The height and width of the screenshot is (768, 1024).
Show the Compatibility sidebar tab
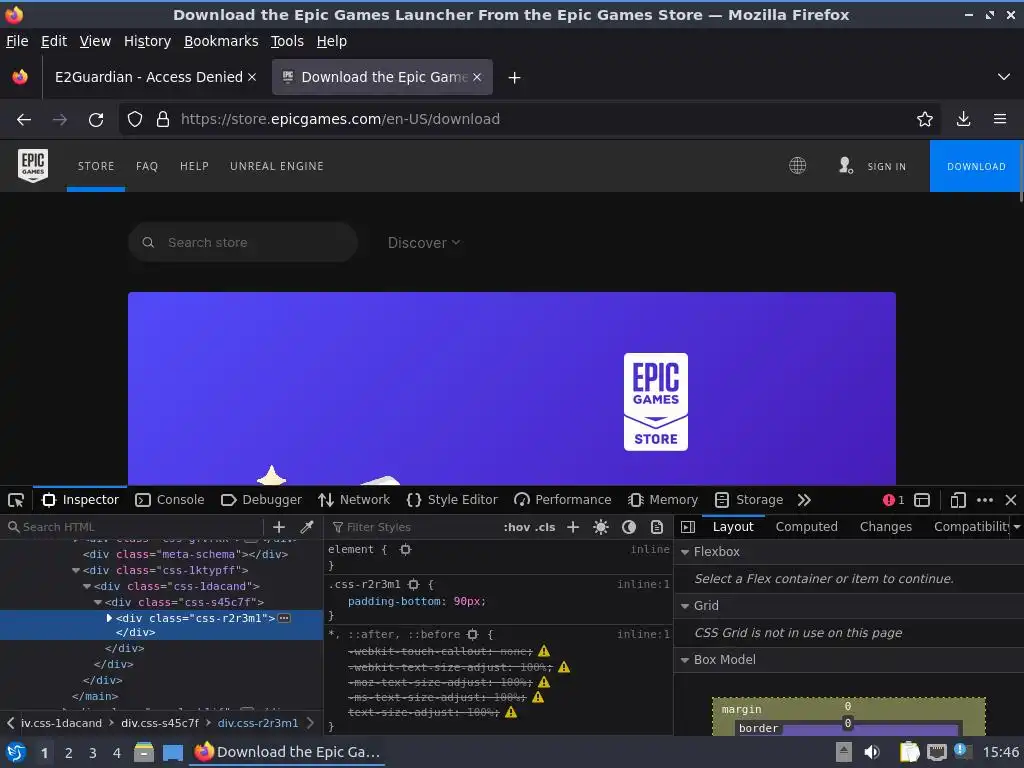[x=972, y=527]
